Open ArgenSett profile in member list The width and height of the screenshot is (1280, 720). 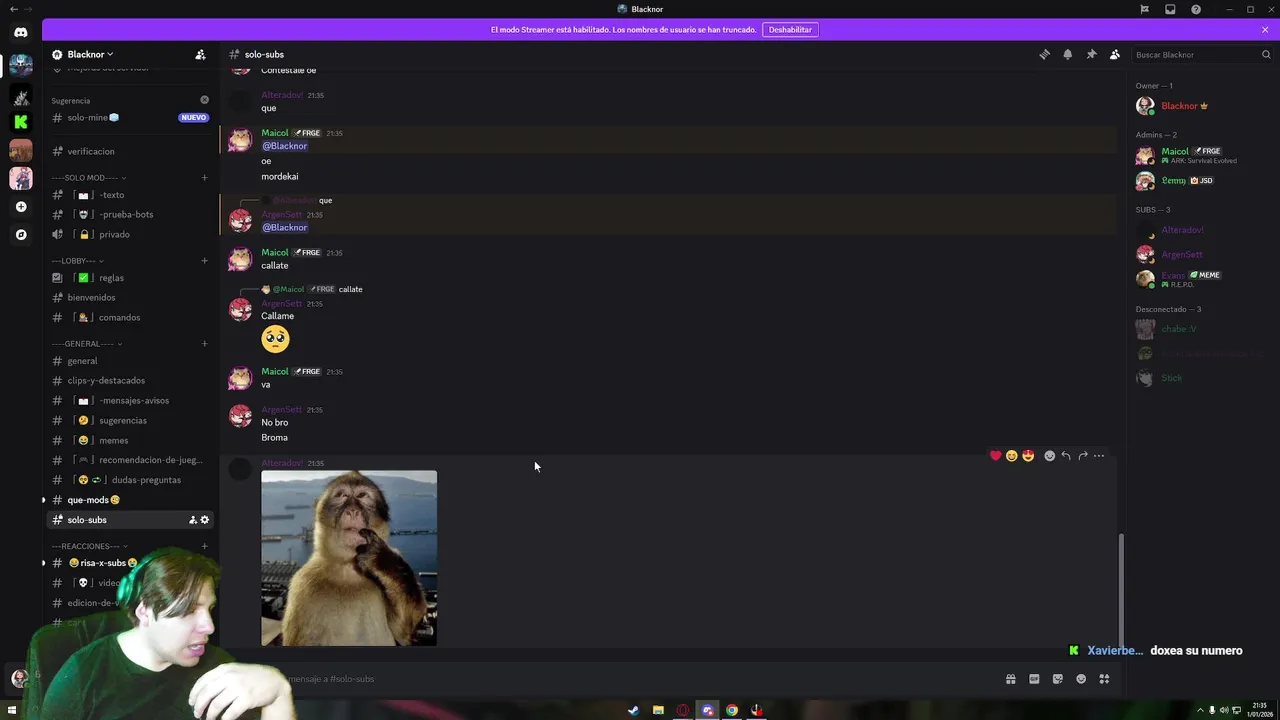pos(1203,254)
